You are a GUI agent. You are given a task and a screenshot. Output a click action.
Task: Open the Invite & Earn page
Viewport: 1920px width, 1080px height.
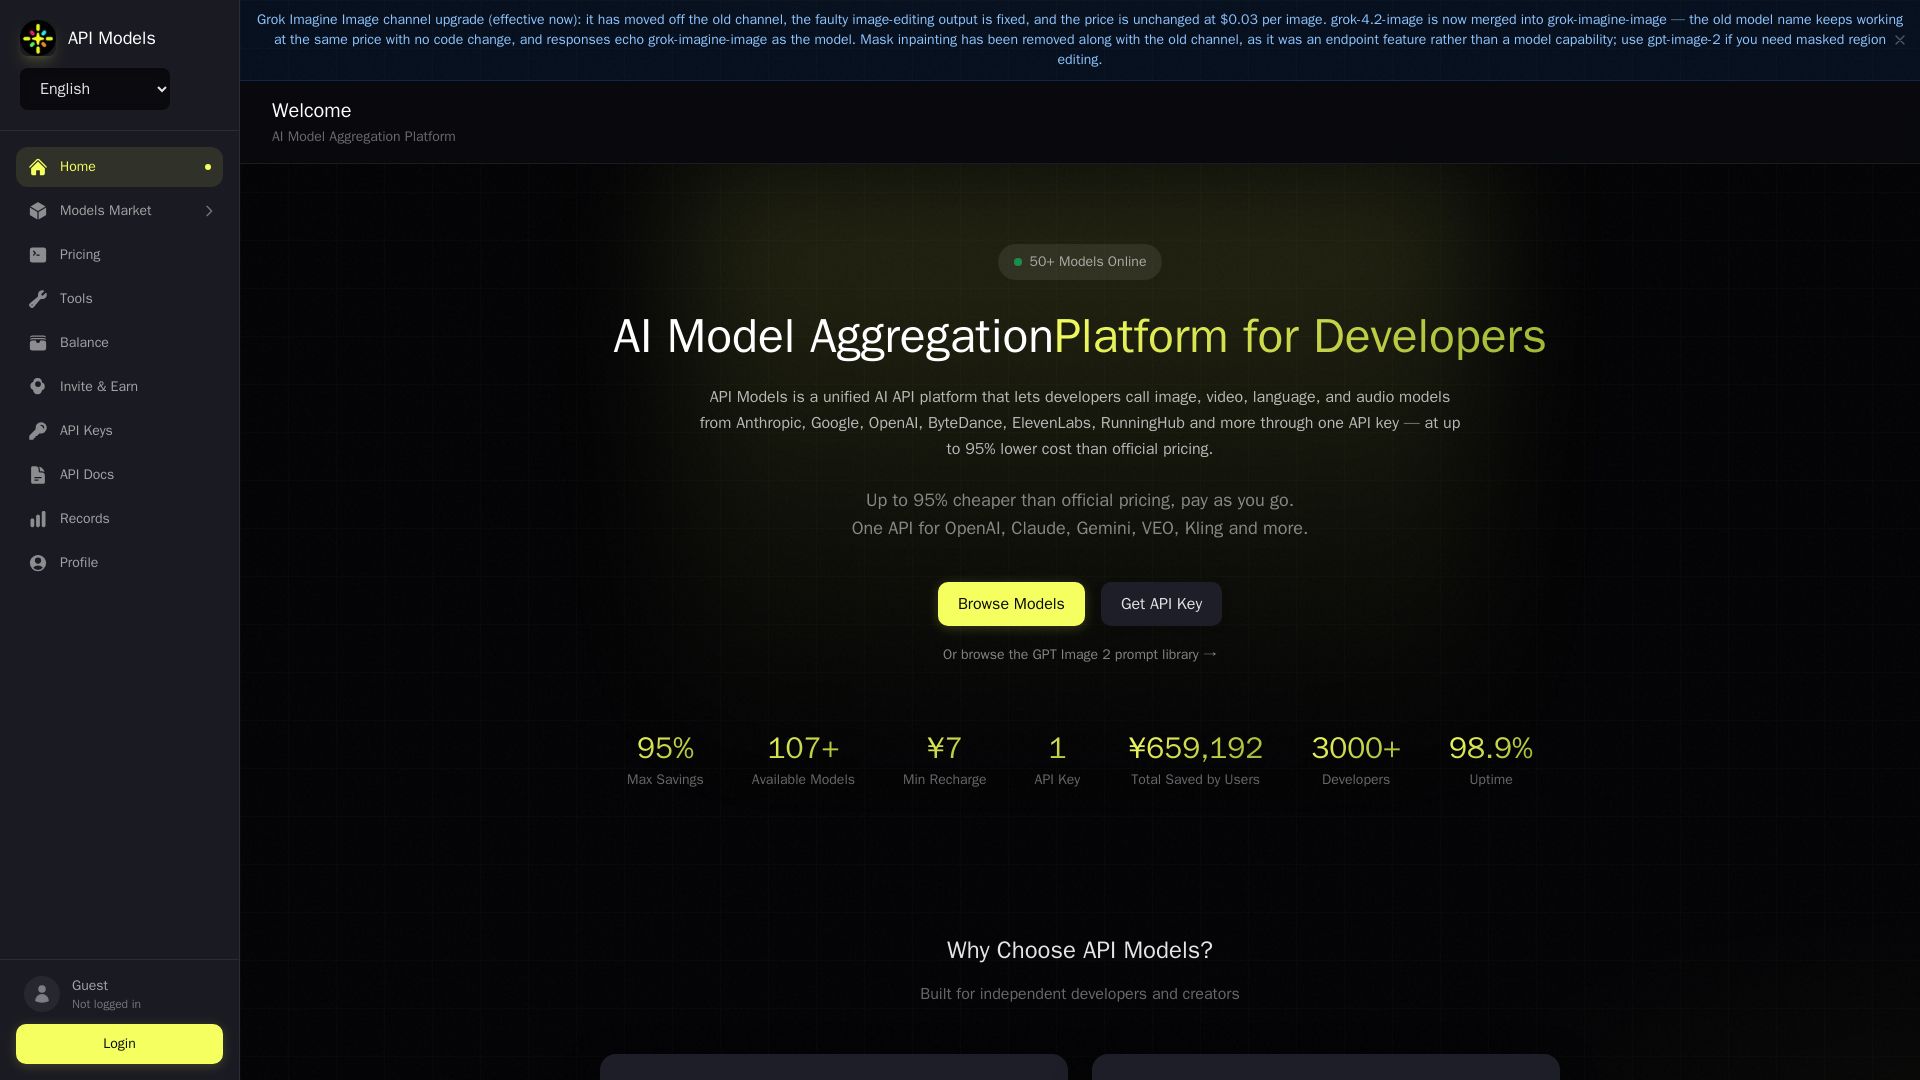119,387
